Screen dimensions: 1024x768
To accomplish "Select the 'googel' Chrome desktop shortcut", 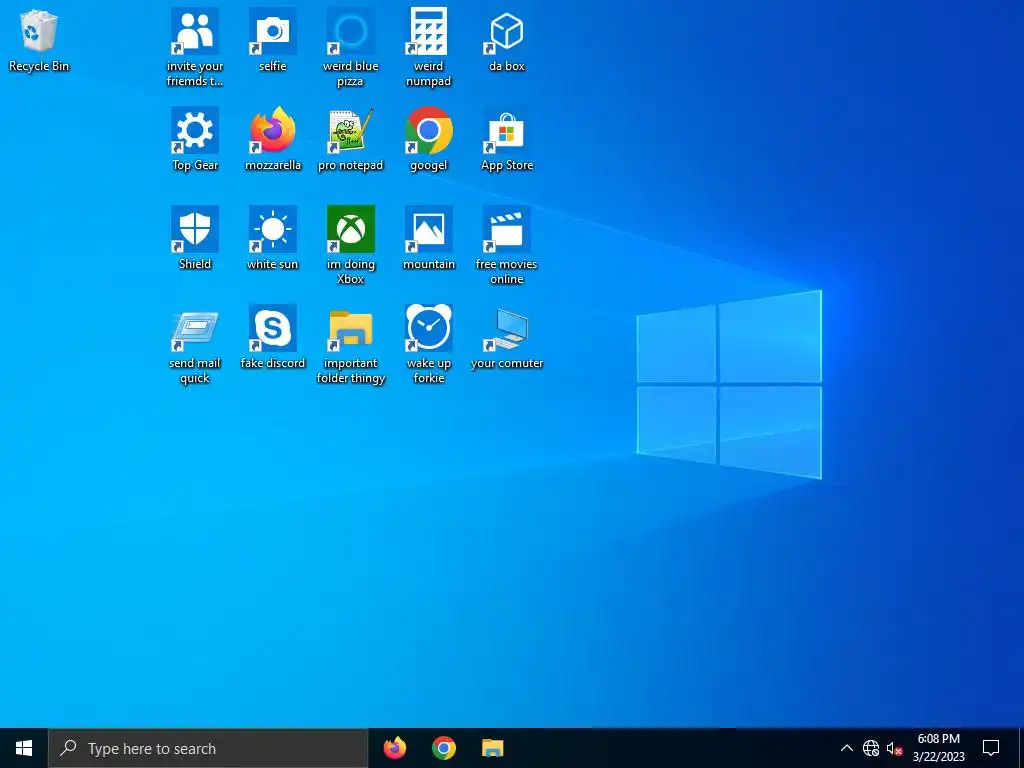I will click(x=428, y=138).
